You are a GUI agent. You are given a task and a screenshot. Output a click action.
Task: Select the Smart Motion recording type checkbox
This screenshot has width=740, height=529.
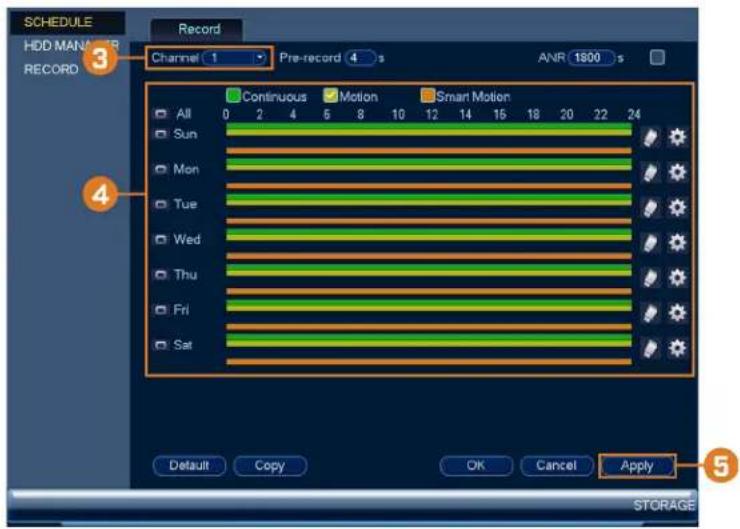427,96
